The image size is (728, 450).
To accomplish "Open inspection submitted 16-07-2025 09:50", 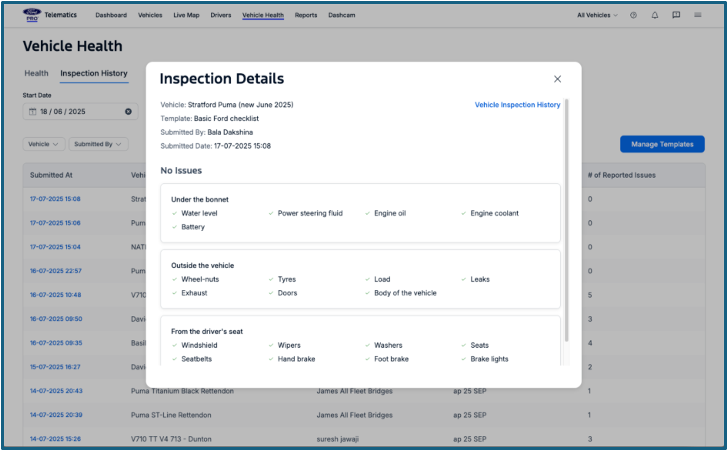I will click(x=56, y=319).
